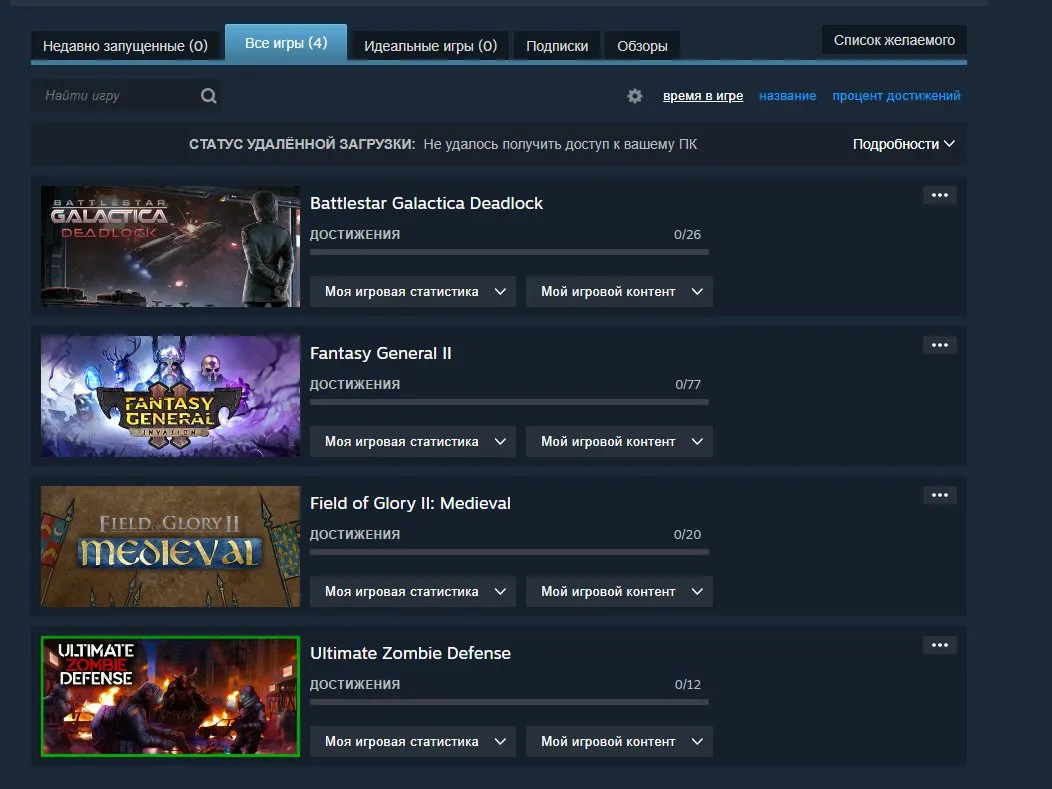Open Fantasy General II title link
Viewport: 1052px width, 789px height.
pyautogui.click(x=380, y=354)
